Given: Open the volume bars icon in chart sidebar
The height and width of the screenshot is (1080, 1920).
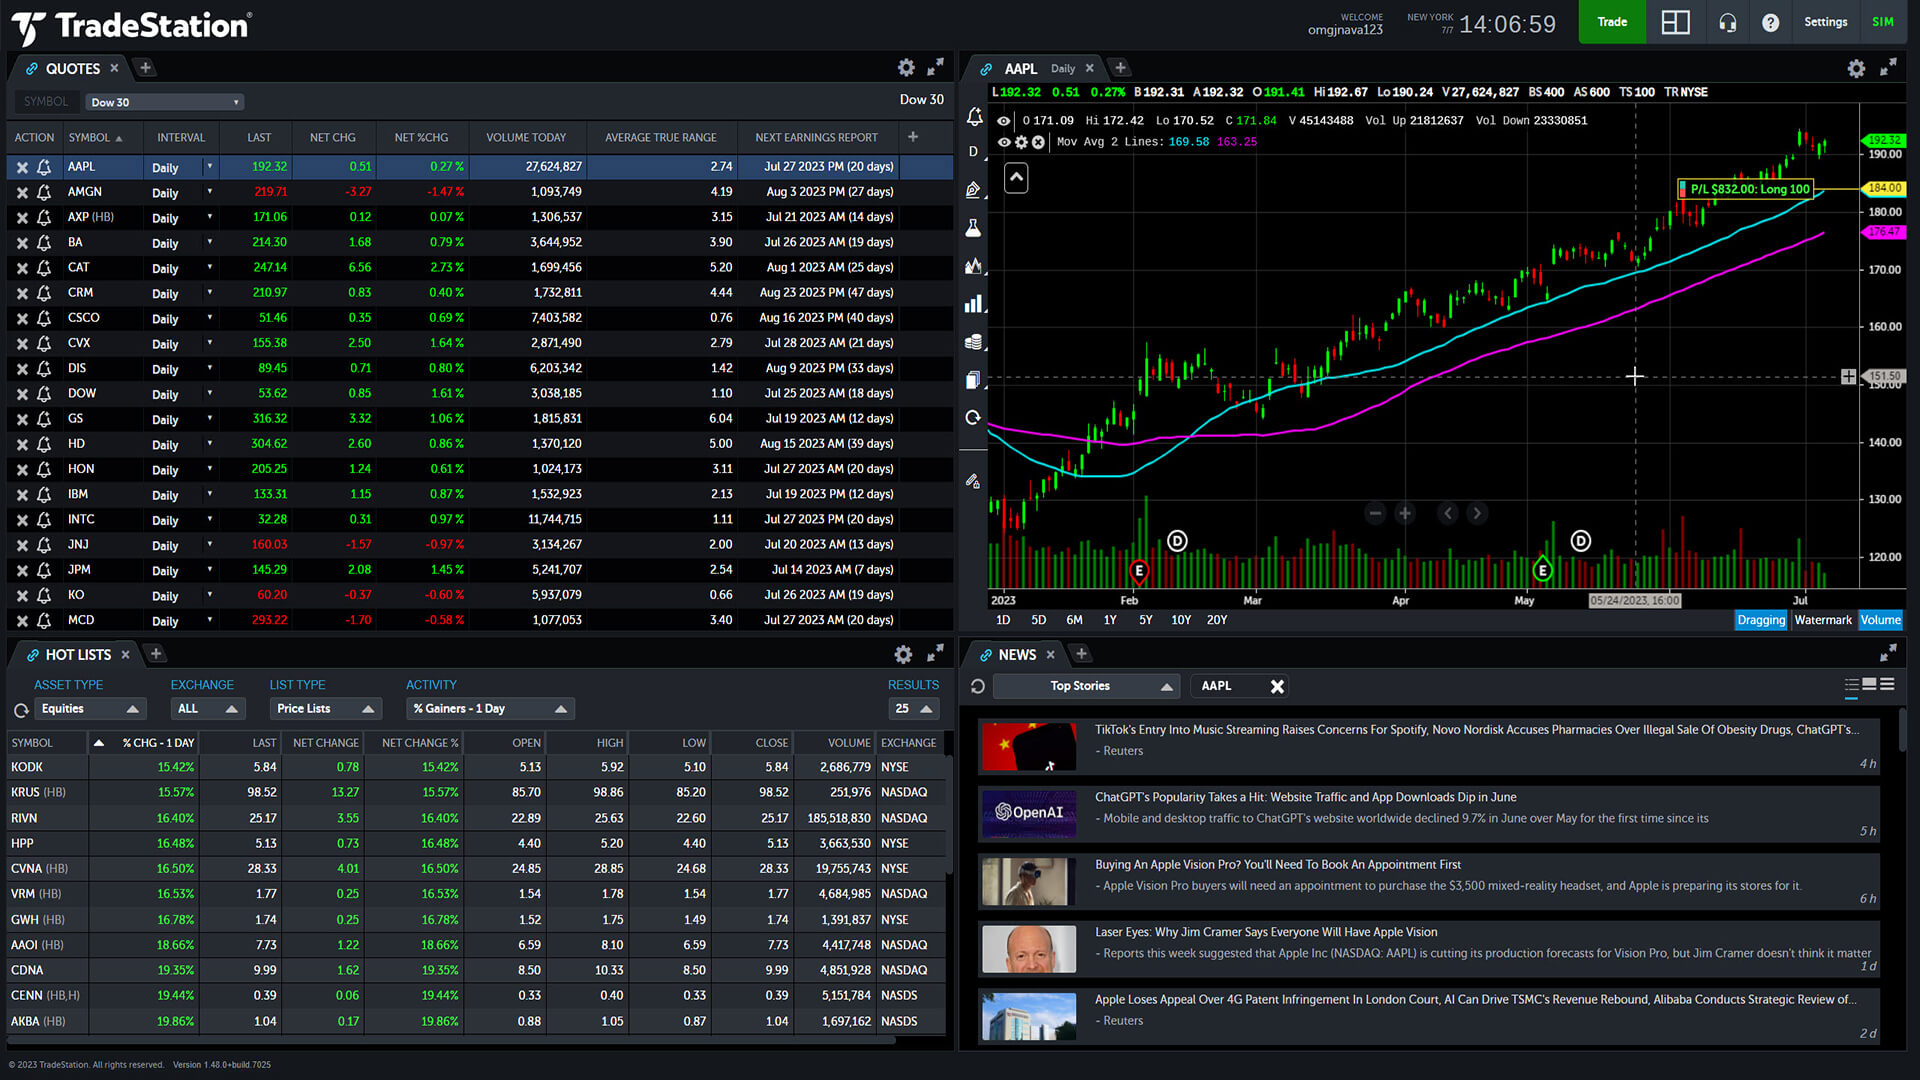Looking at the screenshot, I should point(975,303).
